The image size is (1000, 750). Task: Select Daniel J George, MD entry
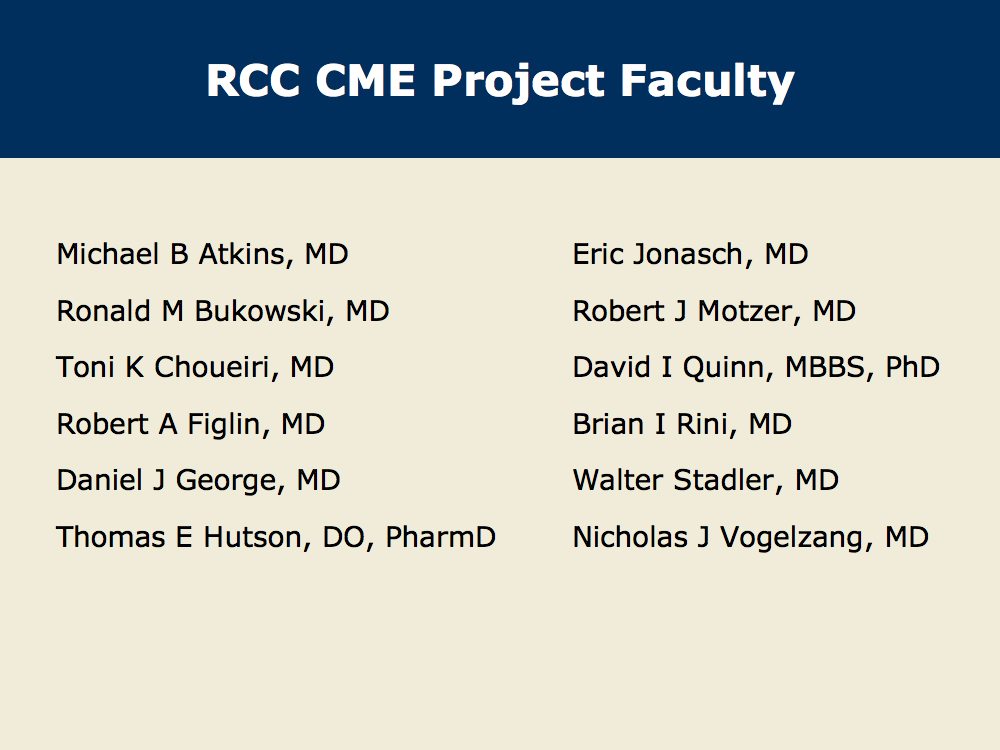198,480
